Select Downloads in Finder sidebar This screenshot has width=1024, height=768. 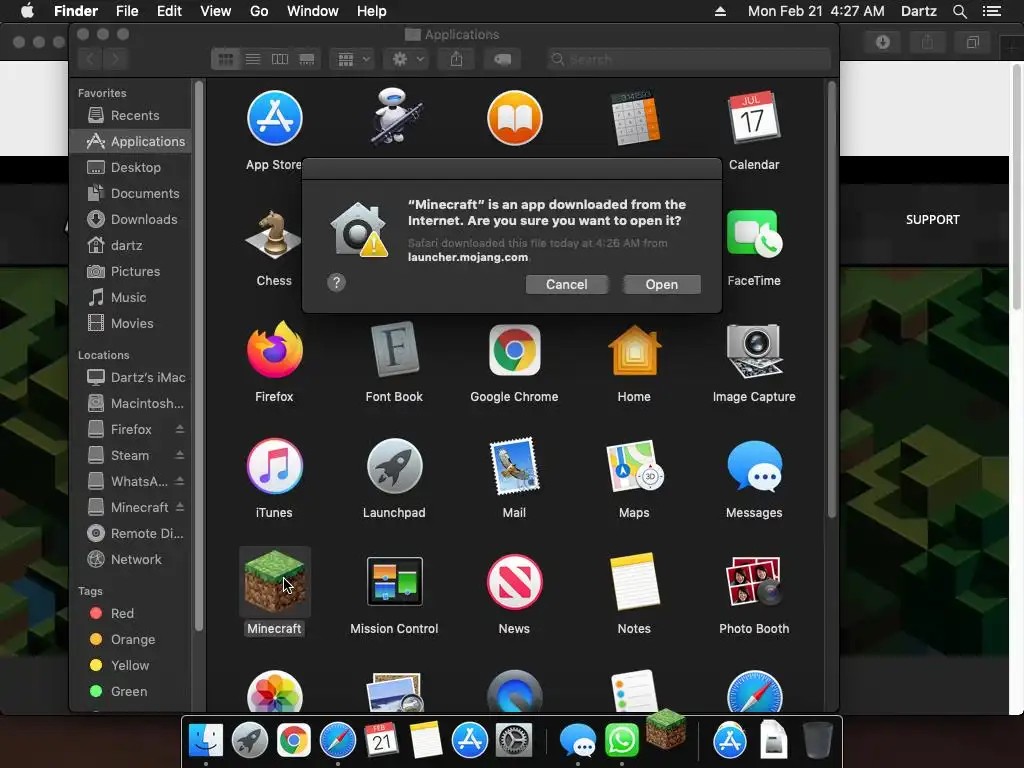[x=131, y=219]
